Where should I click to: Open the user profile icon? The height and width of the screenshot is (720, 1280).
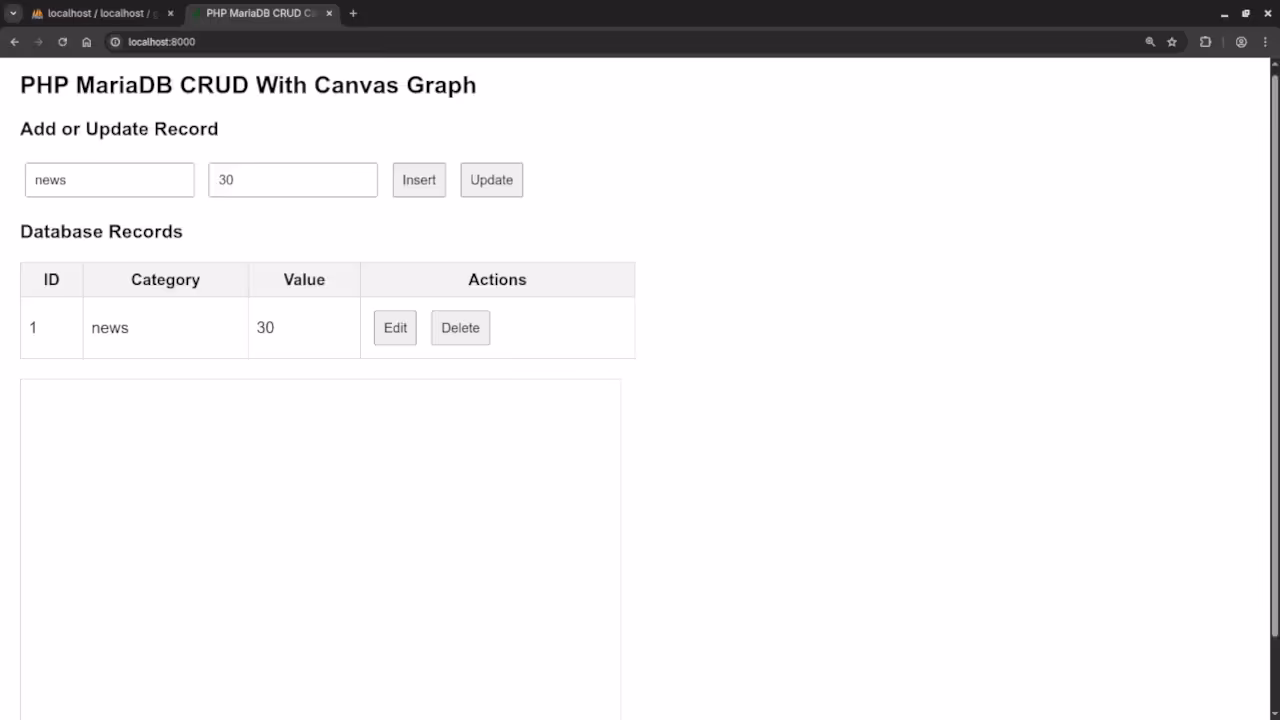(1241, 42)
